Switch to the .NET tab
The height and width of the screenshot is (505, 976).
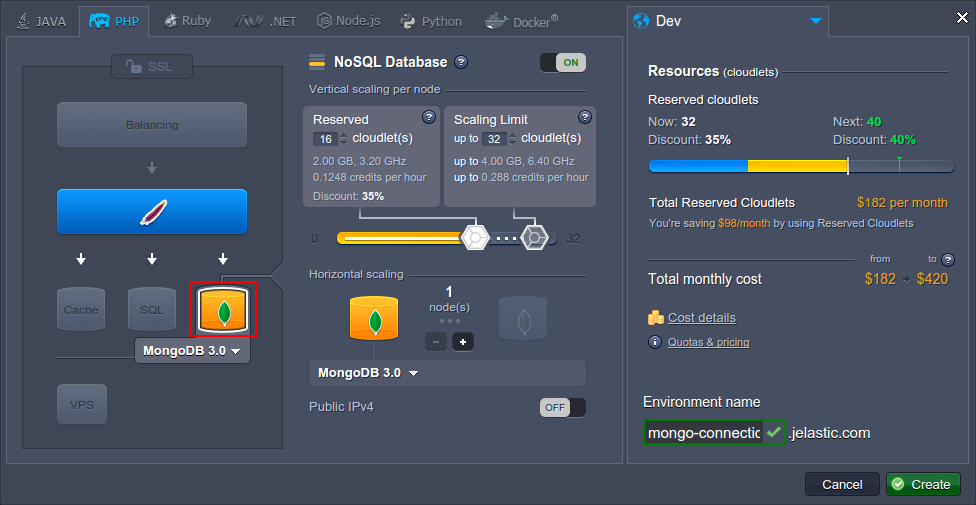pyautogui.click(x=266, y=22)
